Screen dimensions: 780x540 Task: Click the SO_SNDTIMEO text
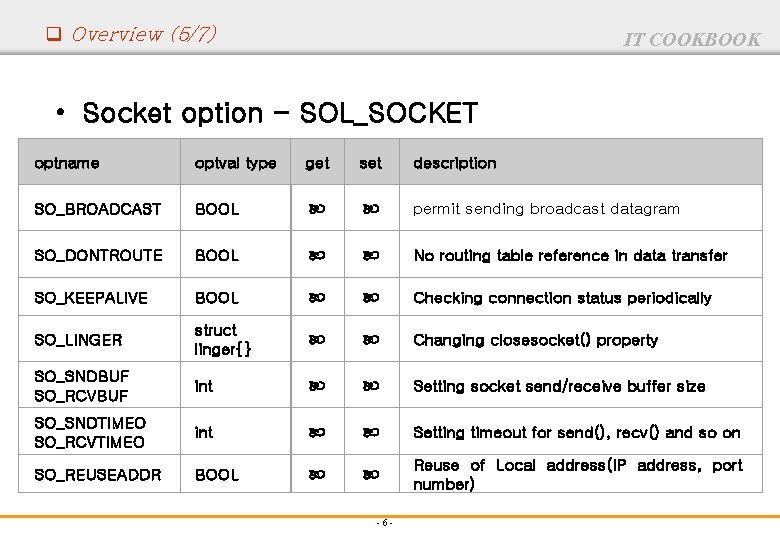pyautogui.click(x=90, y=423)
